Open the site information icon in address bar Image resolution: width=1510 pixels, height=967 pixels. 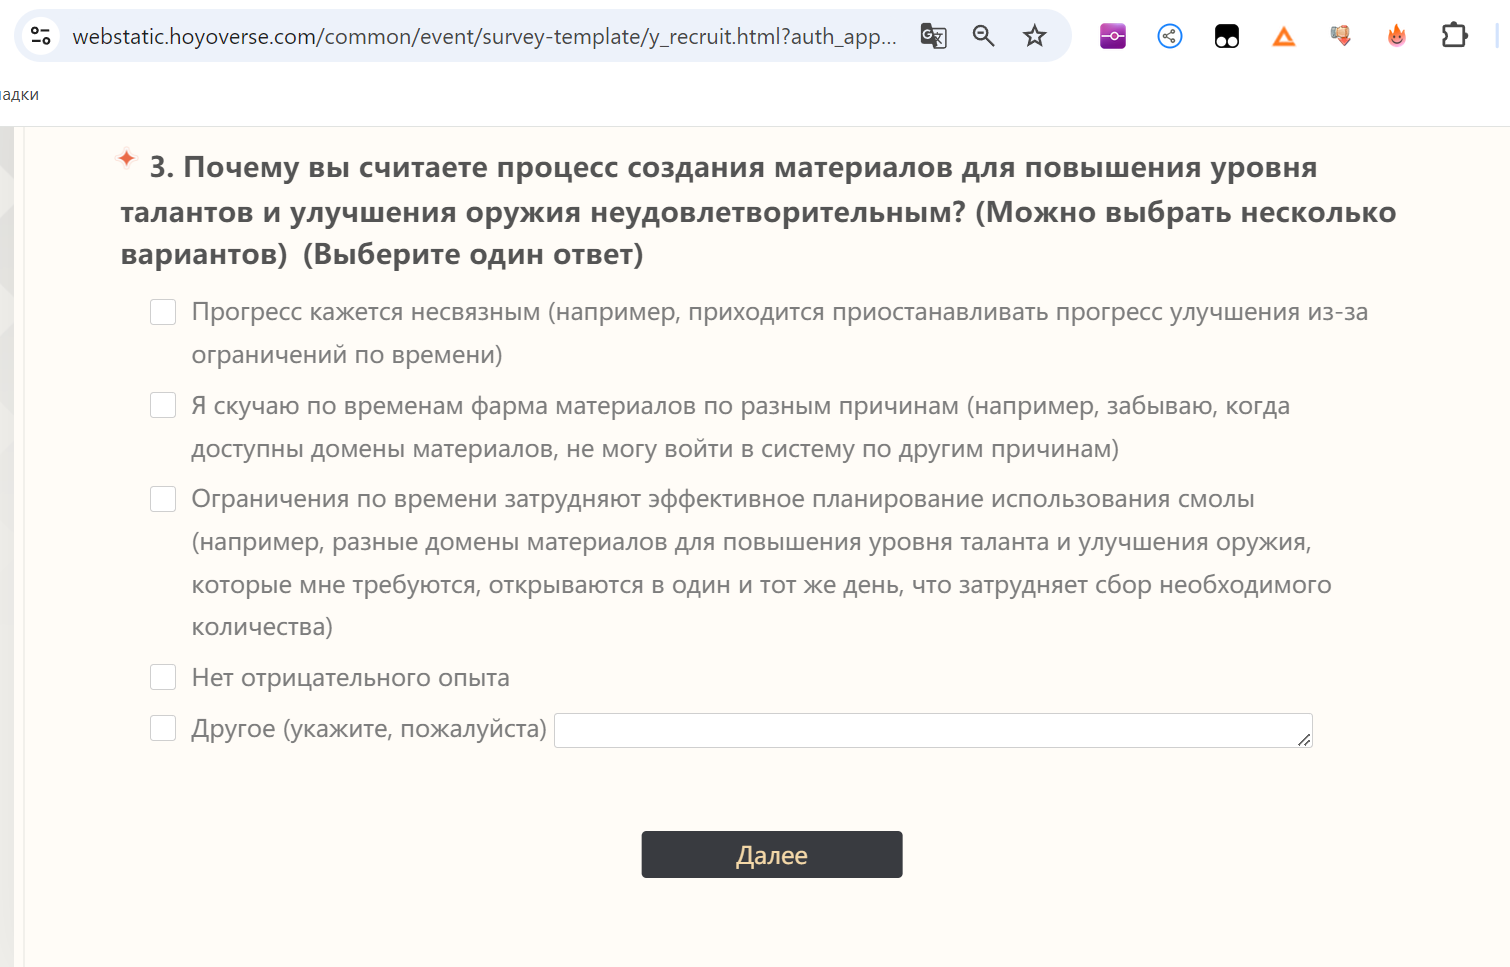coord(41,37)
